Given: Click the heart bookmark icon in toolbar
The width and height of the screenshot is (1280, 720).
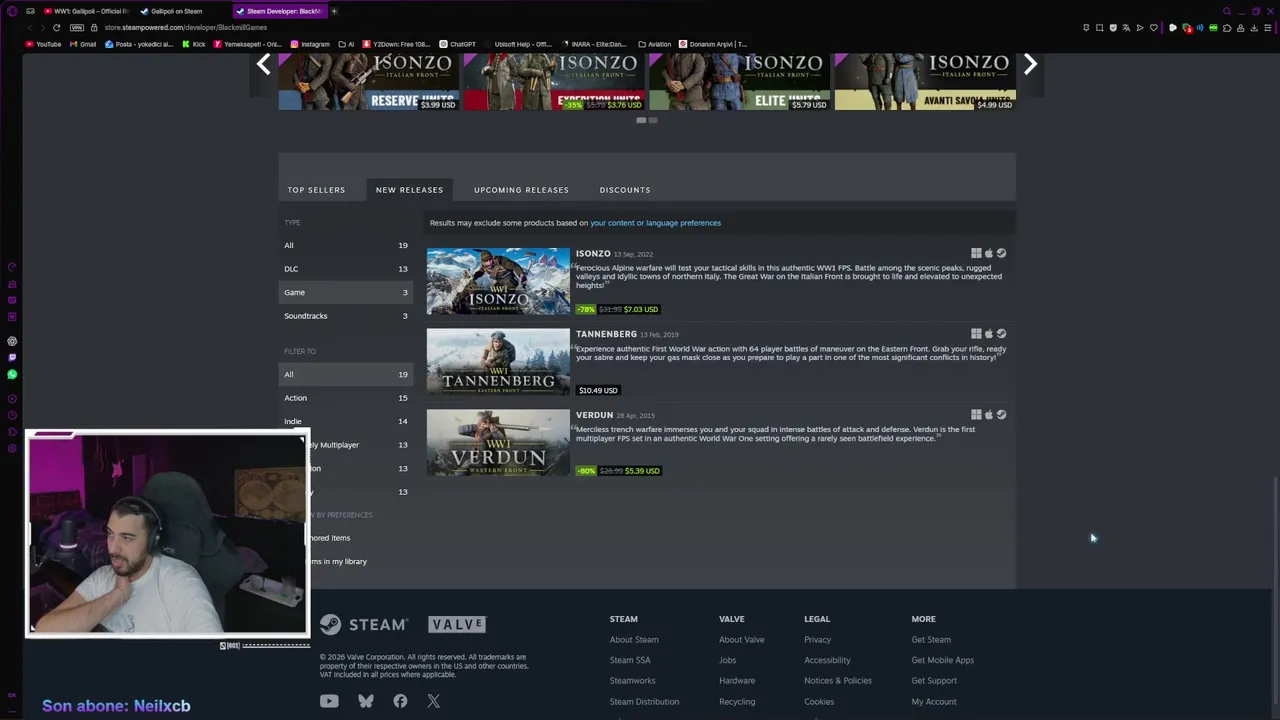Looking at the screenshot, I should pyautogui.click(x=1153, y=28).
